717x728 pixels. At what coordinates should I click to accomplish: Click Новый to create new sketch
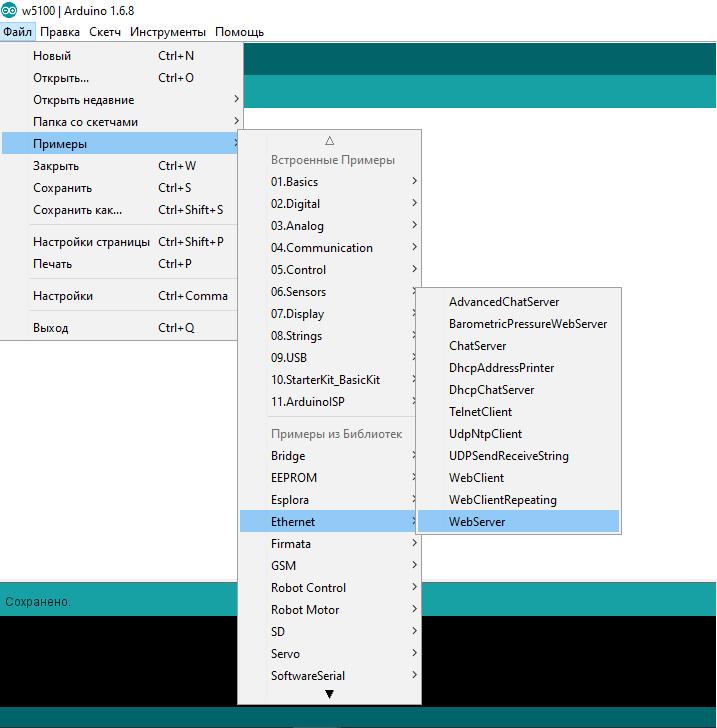click(x=52, y=56)
